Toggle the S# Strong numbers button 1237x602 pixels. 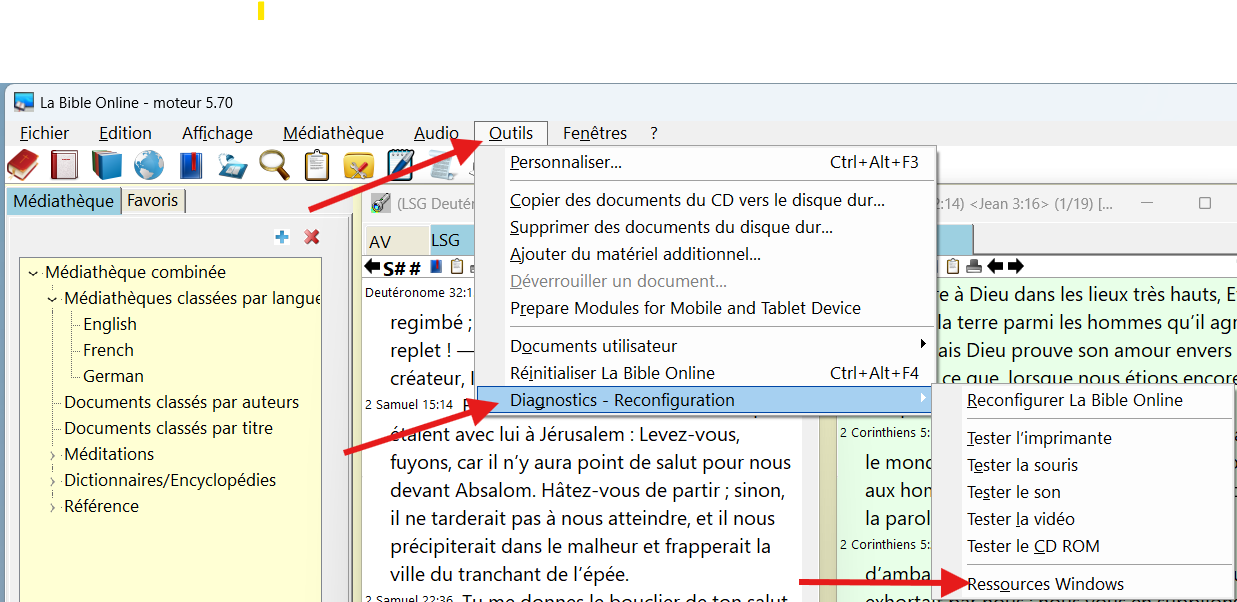(x=394, y=267)
